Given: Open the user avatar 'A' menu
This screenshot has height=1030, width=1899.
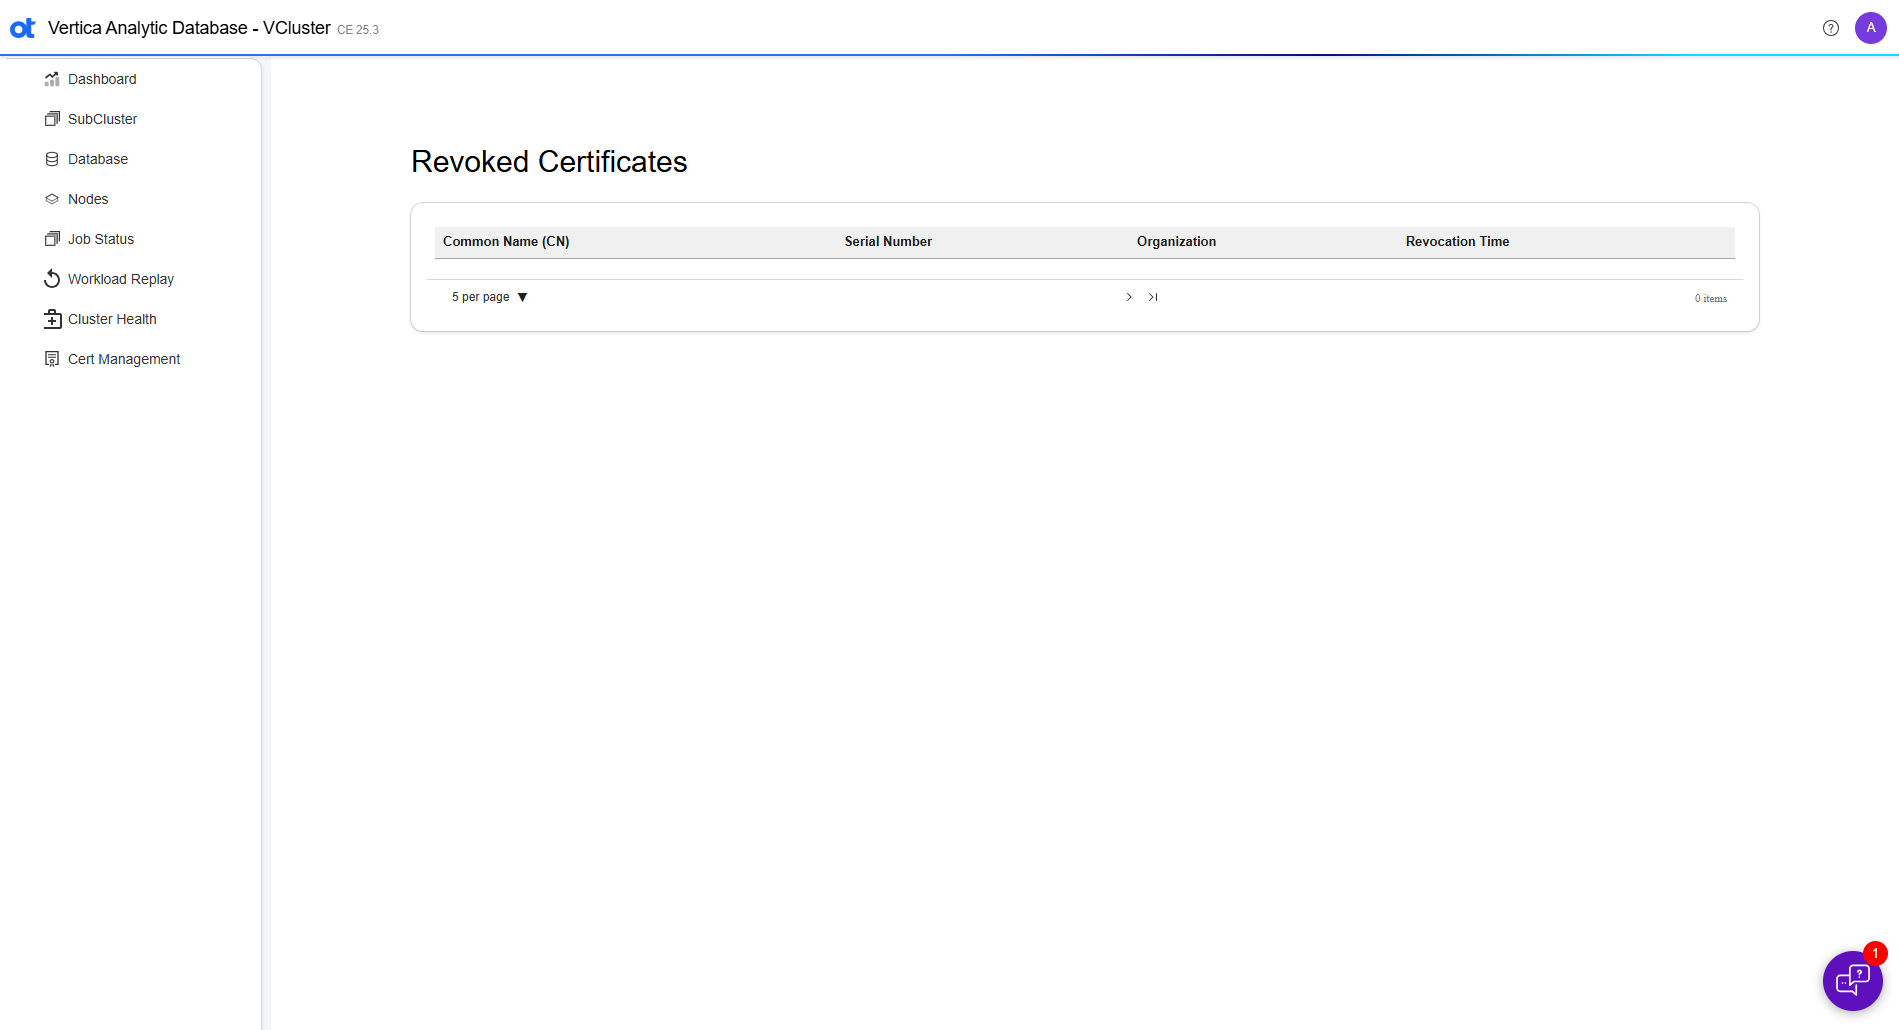Looking at the screenshot, I should point(1870,28).
